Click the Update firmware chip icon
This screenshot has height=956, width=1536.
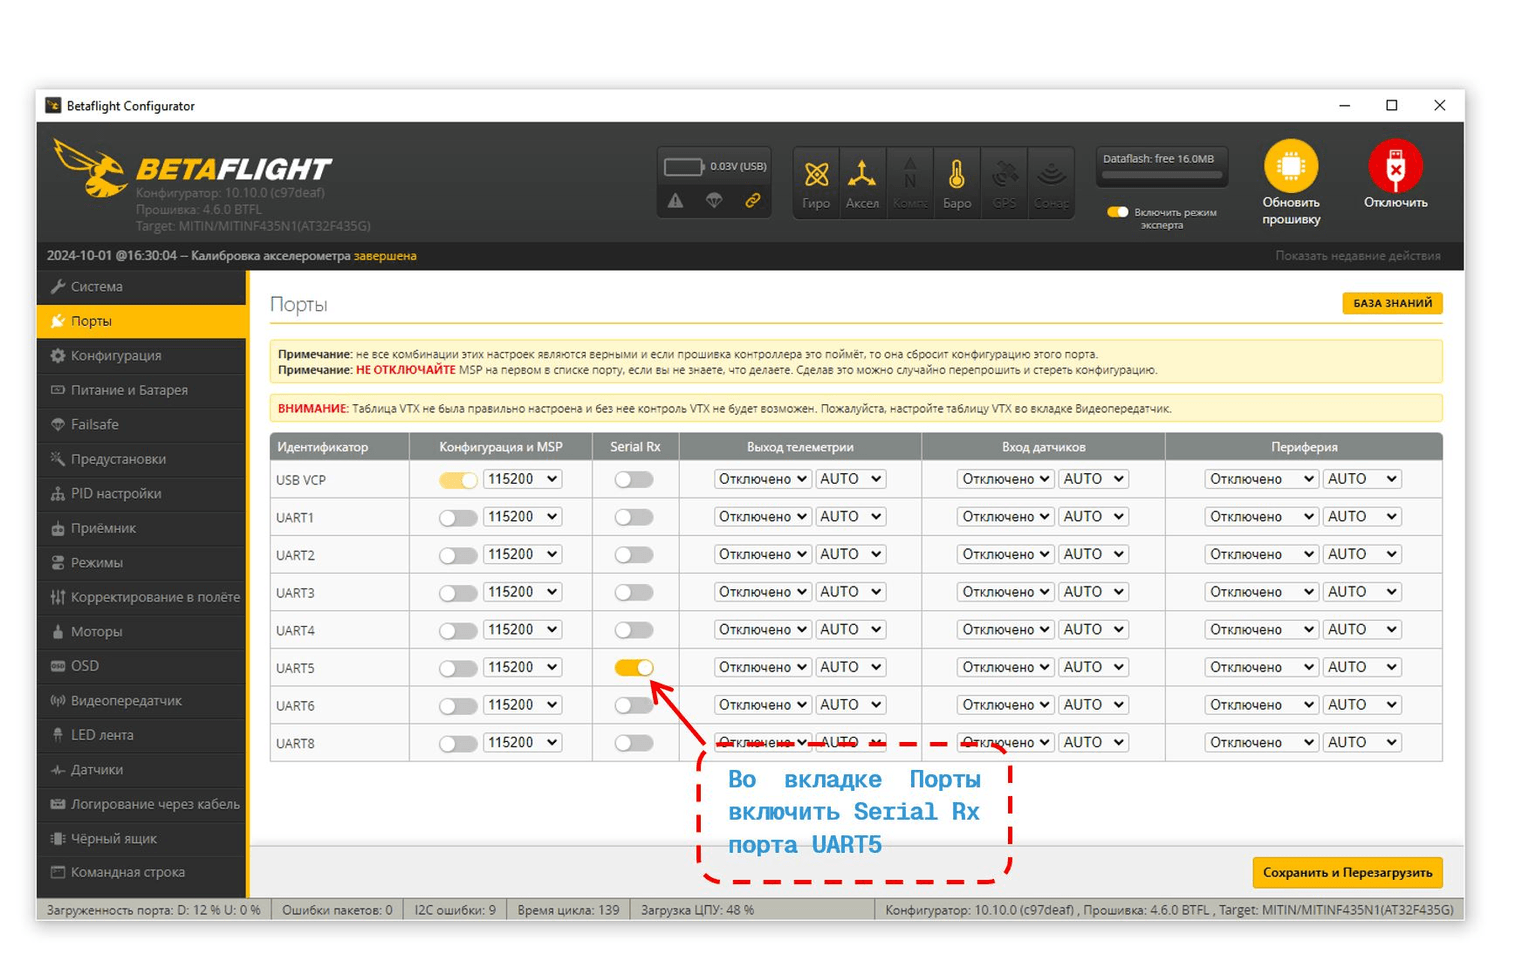point(1291,166)
